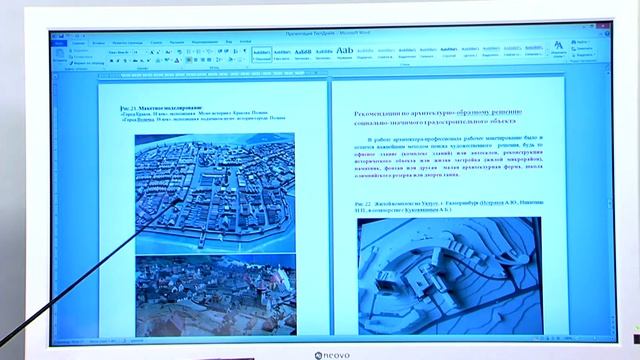Open the File (Файл) tab
The image size is (640, 360).
[59, 43]
